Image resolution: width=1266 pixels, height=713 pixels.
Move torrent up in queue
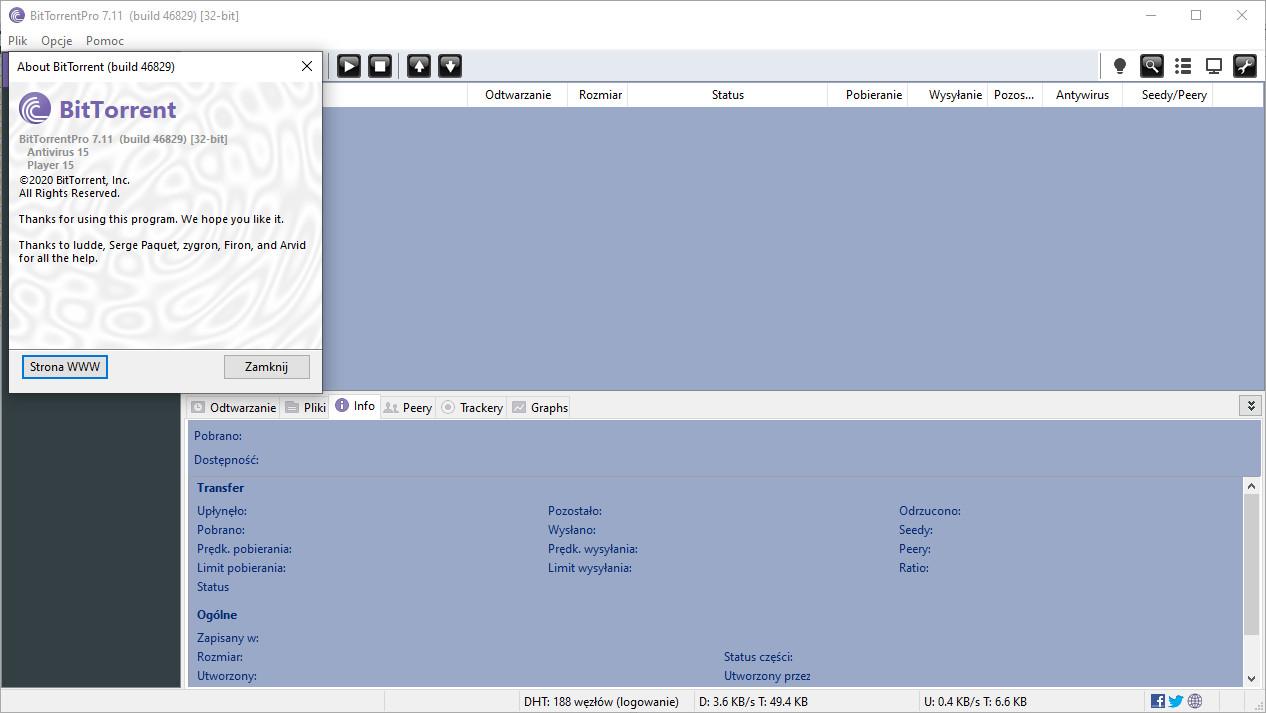point(419,66)
